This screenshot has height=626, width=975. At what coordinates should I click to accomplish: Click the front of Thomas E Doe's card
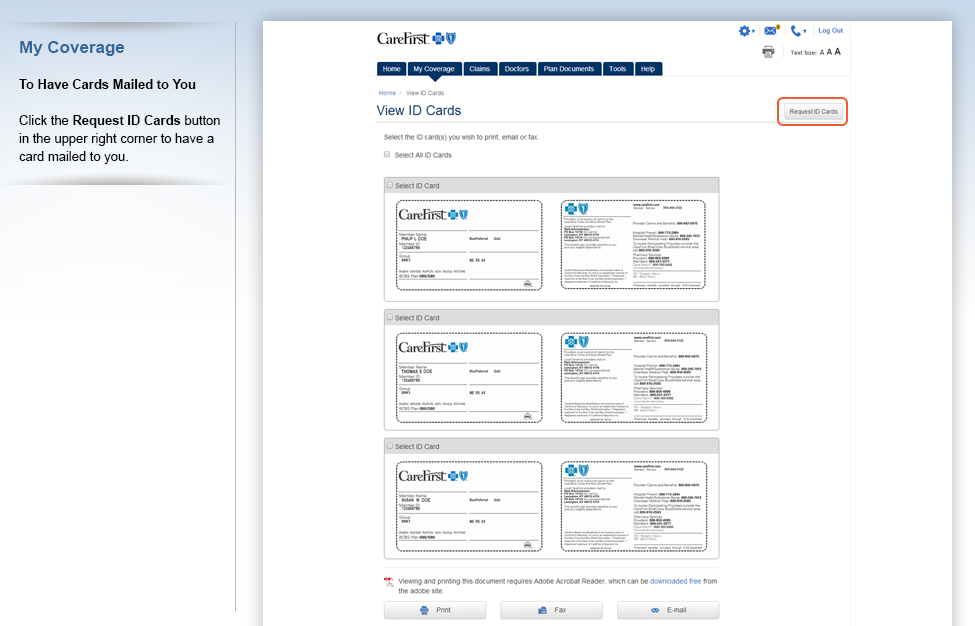coord(469,377)
